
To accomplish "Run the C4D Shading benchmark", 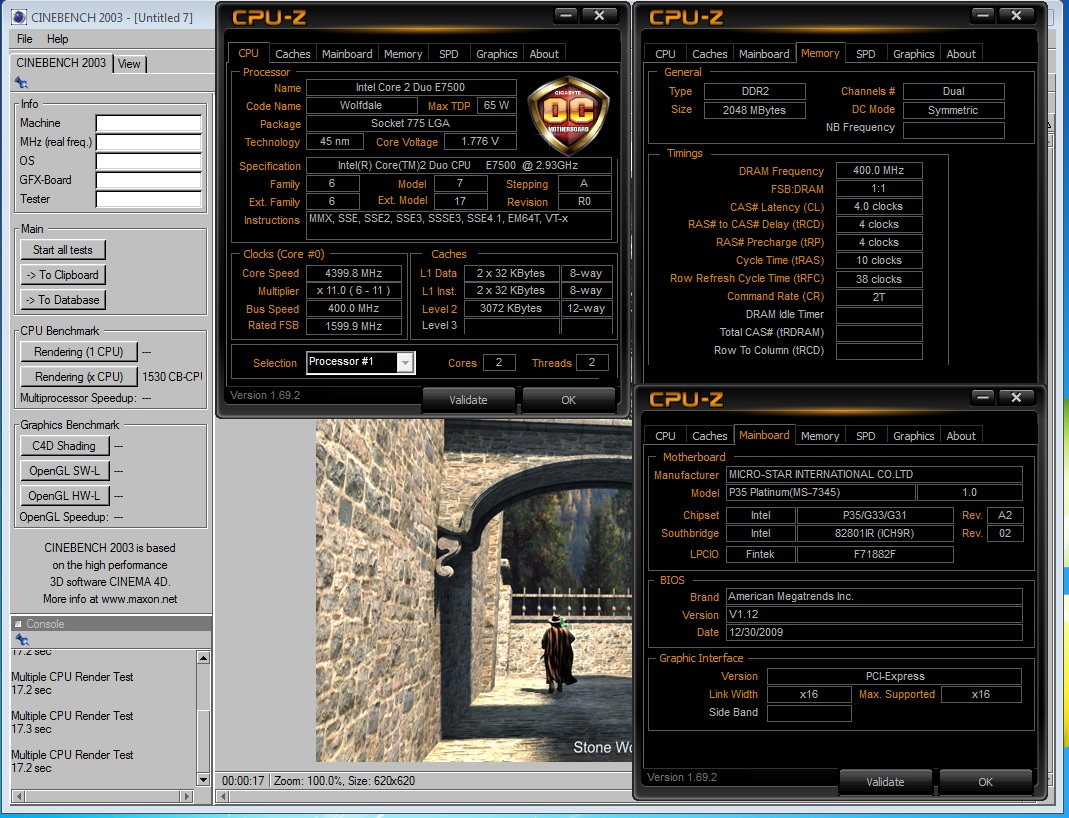I will (64, 446).
